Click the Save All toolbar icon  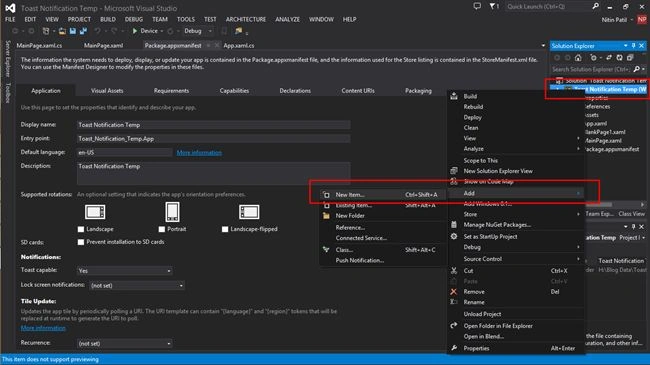83,31
